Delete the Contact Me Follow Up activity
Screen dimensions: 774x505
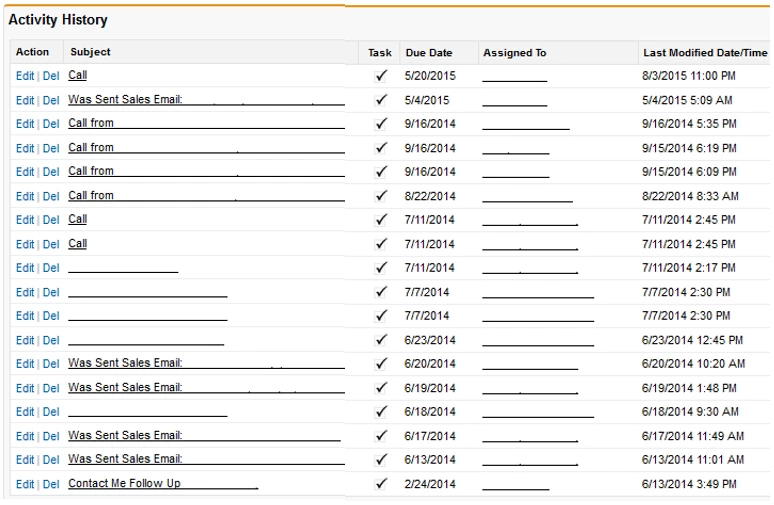tap(51, 484)
